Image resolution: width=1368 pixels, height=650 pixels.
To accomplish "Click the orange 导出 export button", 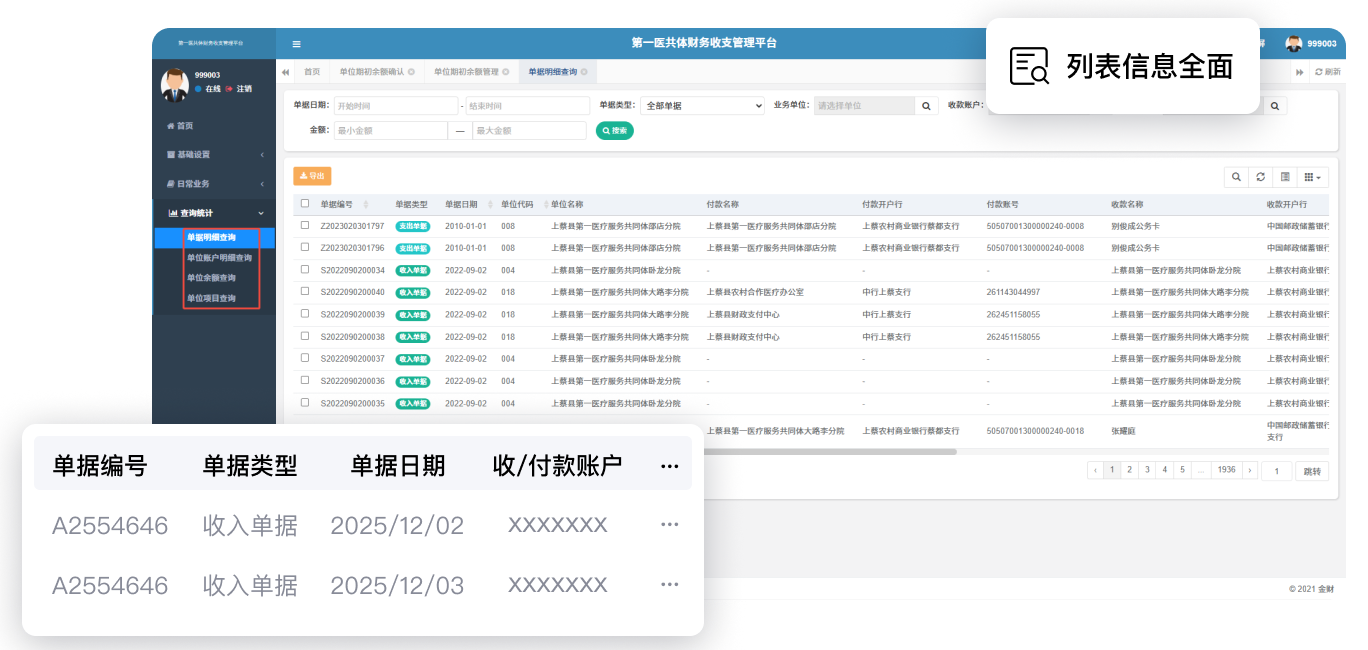I will tap(312, 176).
